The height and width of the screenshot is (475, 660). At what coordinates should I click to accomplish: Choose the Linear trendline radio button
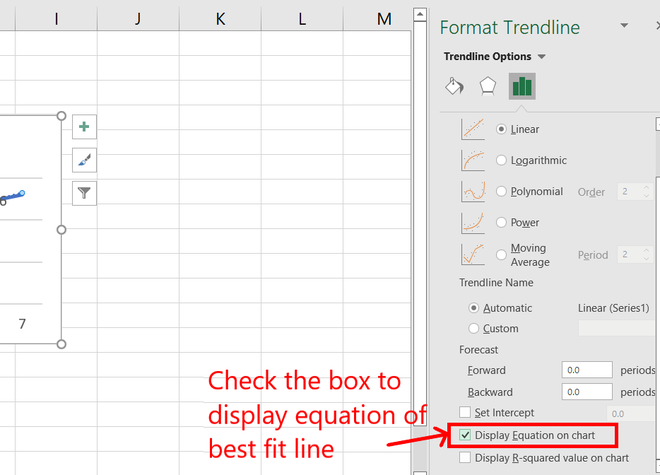coord(501,129)
